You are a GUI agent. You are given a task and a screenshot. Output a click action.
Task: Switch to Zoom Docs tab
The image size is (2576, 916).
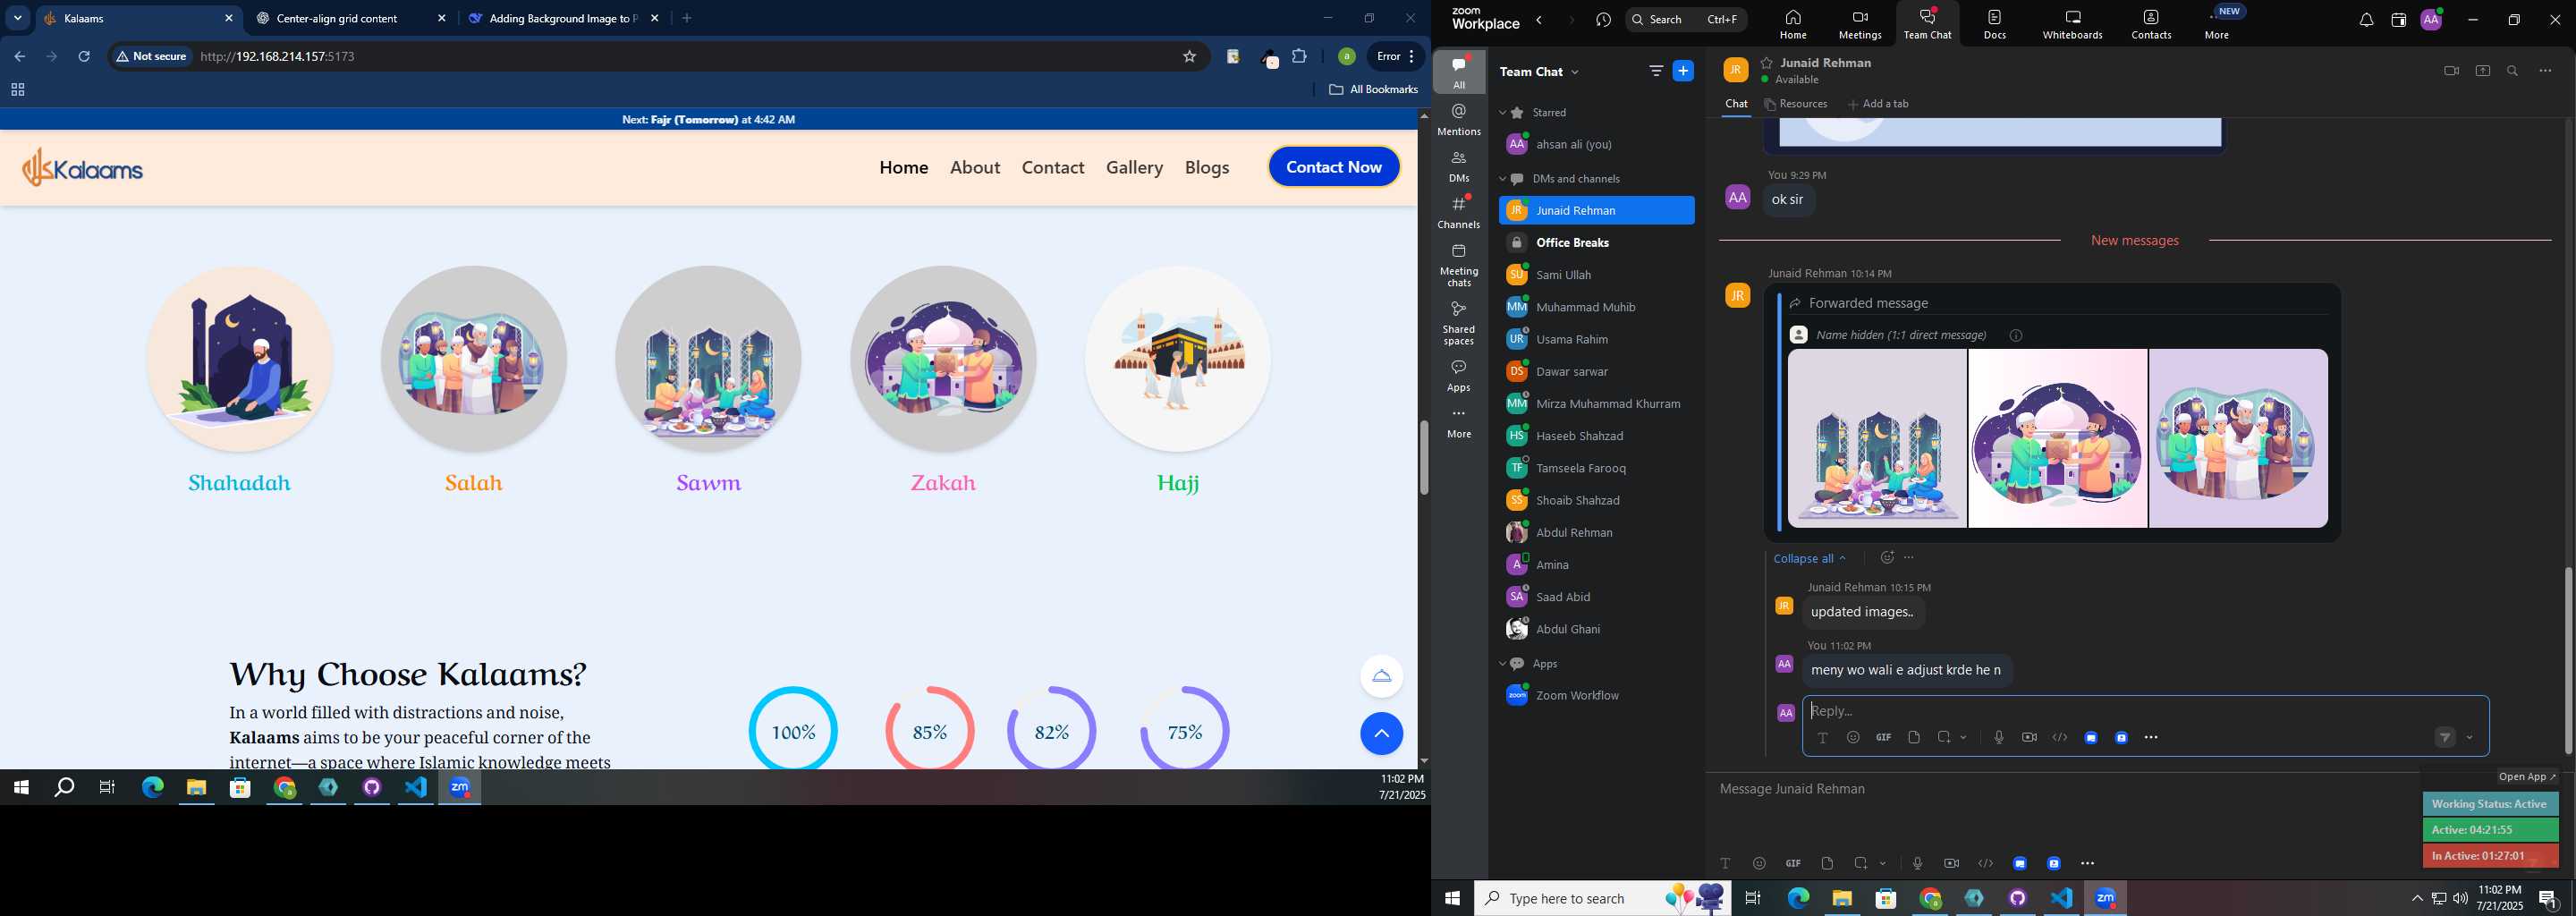[1994, 24]
